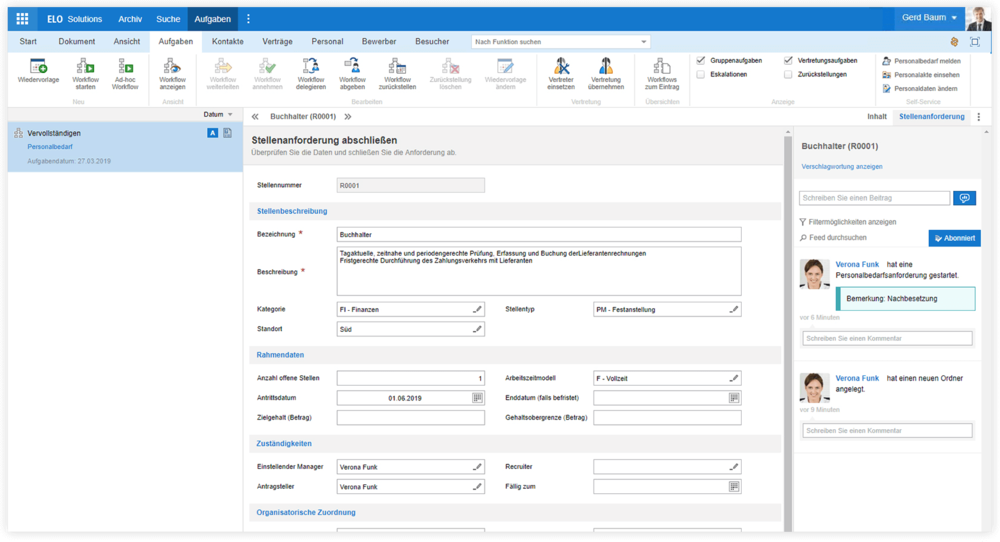Expand the Nach Funktion suchen dropdown
1000x542 pixels.
click(x=642, y=42)
